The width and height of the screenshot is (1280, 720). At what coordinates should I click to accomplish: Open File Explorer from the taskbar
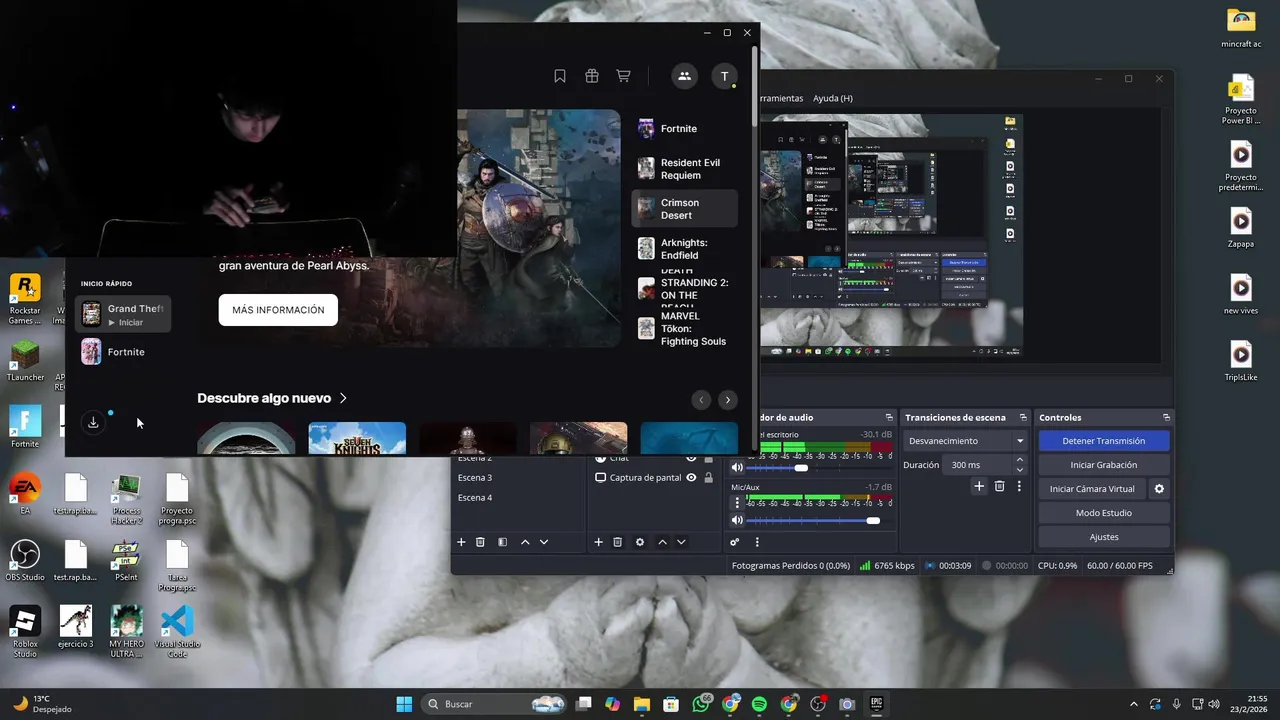[x=642, y=704]
